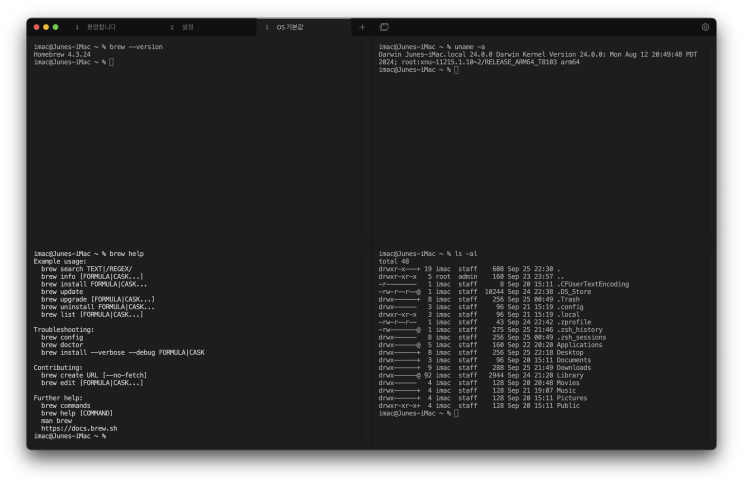This screenshot has width=743, height=485.
Task: Click the .local directory name
Action: [568, 314]
